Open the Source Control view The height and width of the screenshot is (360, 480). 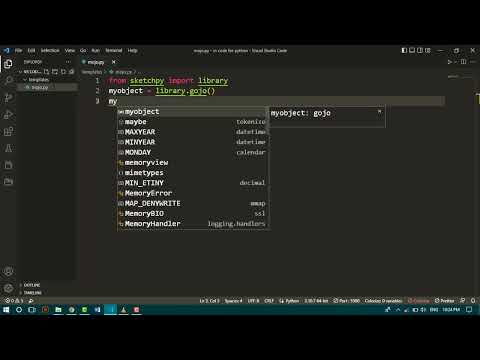pyautogui.click(x=8, y=98)
